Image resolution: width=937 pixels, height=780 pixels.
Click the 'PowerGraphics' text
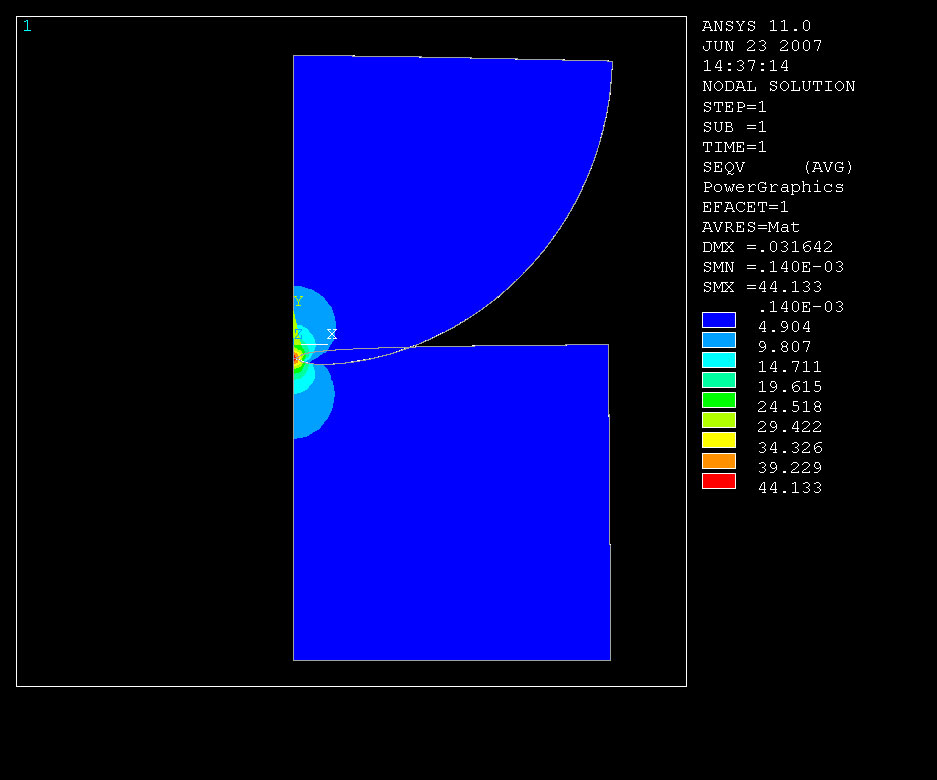pyautogui.click(x=773, y=187)
